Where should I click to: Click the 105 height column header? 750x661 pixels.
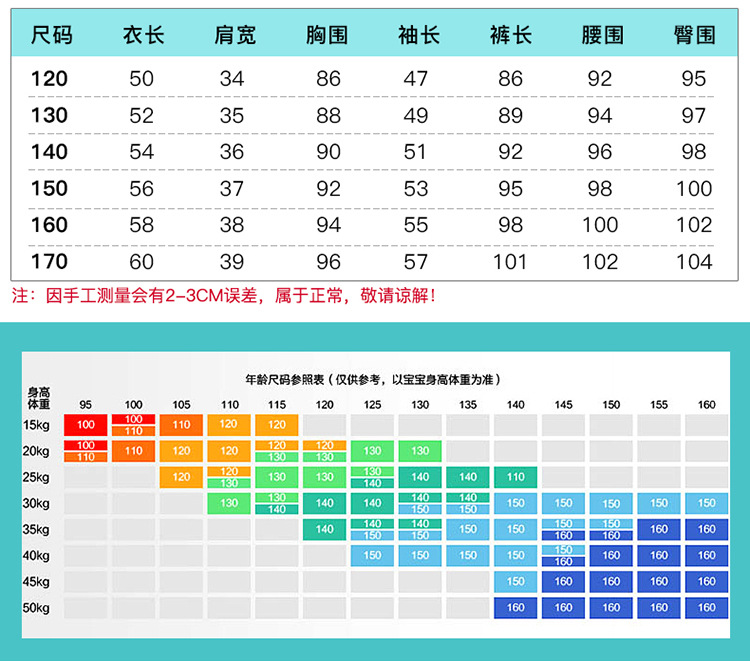[x=181, y=405]
